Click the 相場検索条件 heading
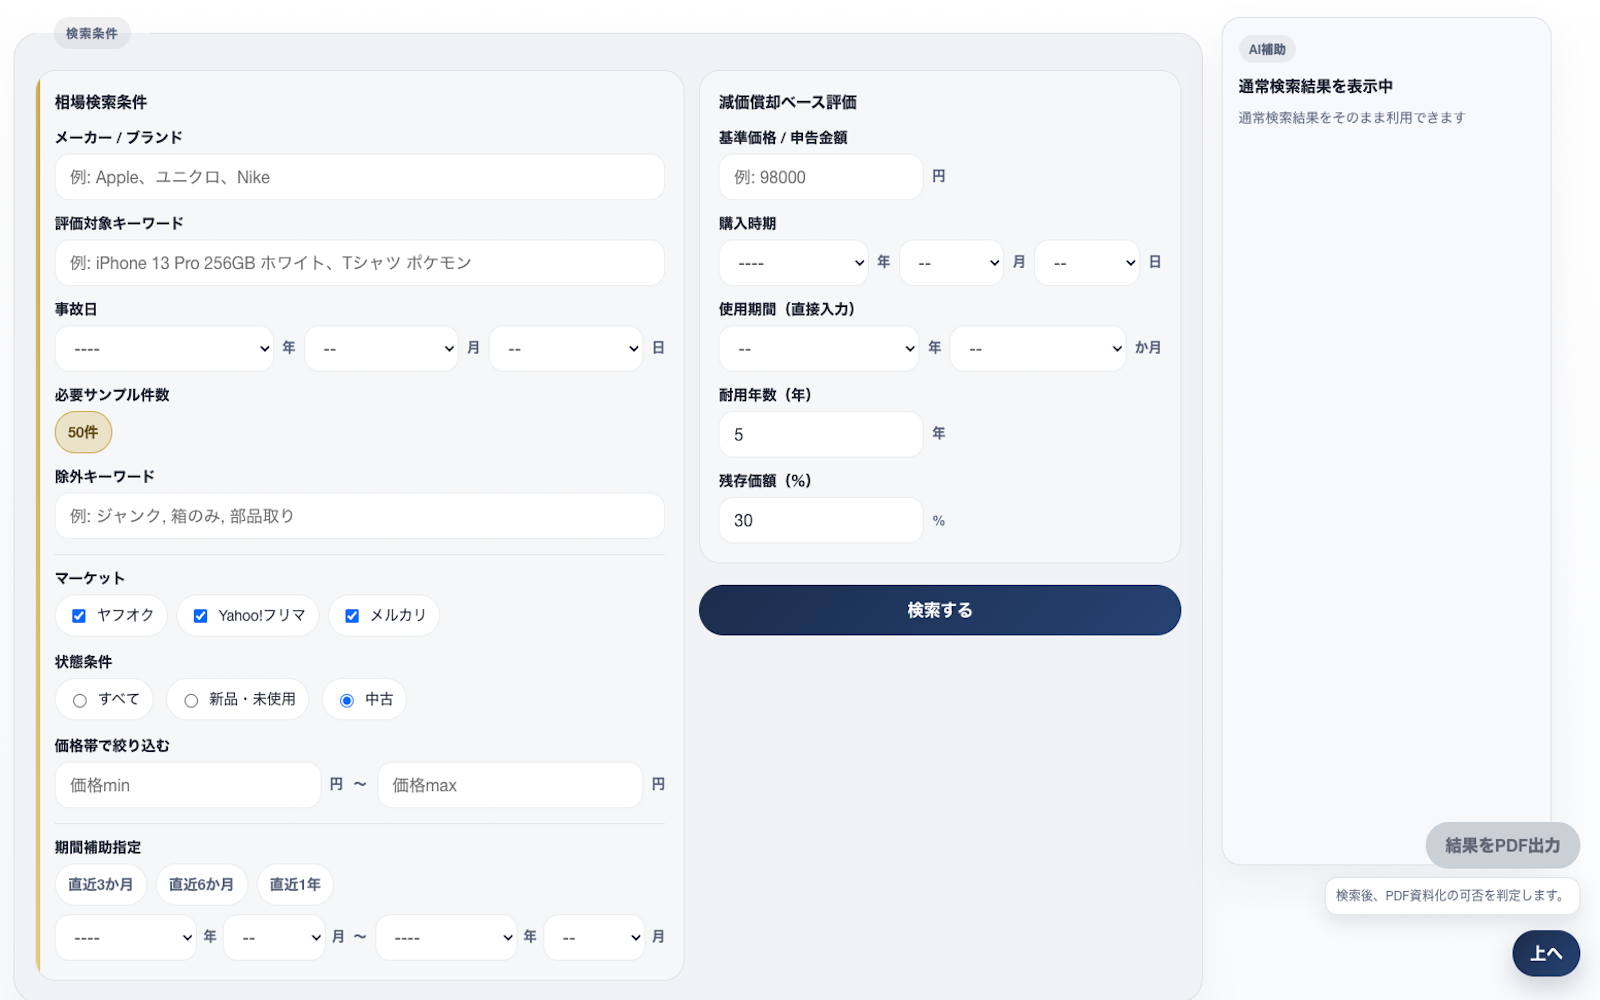This screenshot has height=1000, width=1600. coord(101,102)
